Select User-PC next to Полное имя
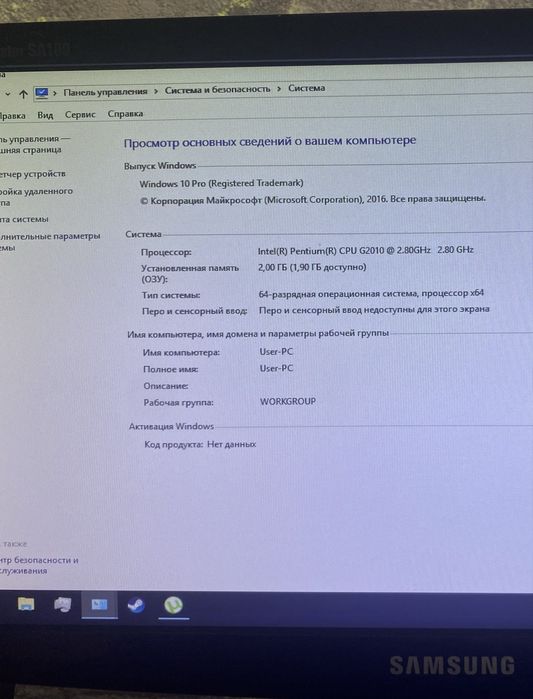Viewport: 533px width, 699px height. (x=276, y=368)
